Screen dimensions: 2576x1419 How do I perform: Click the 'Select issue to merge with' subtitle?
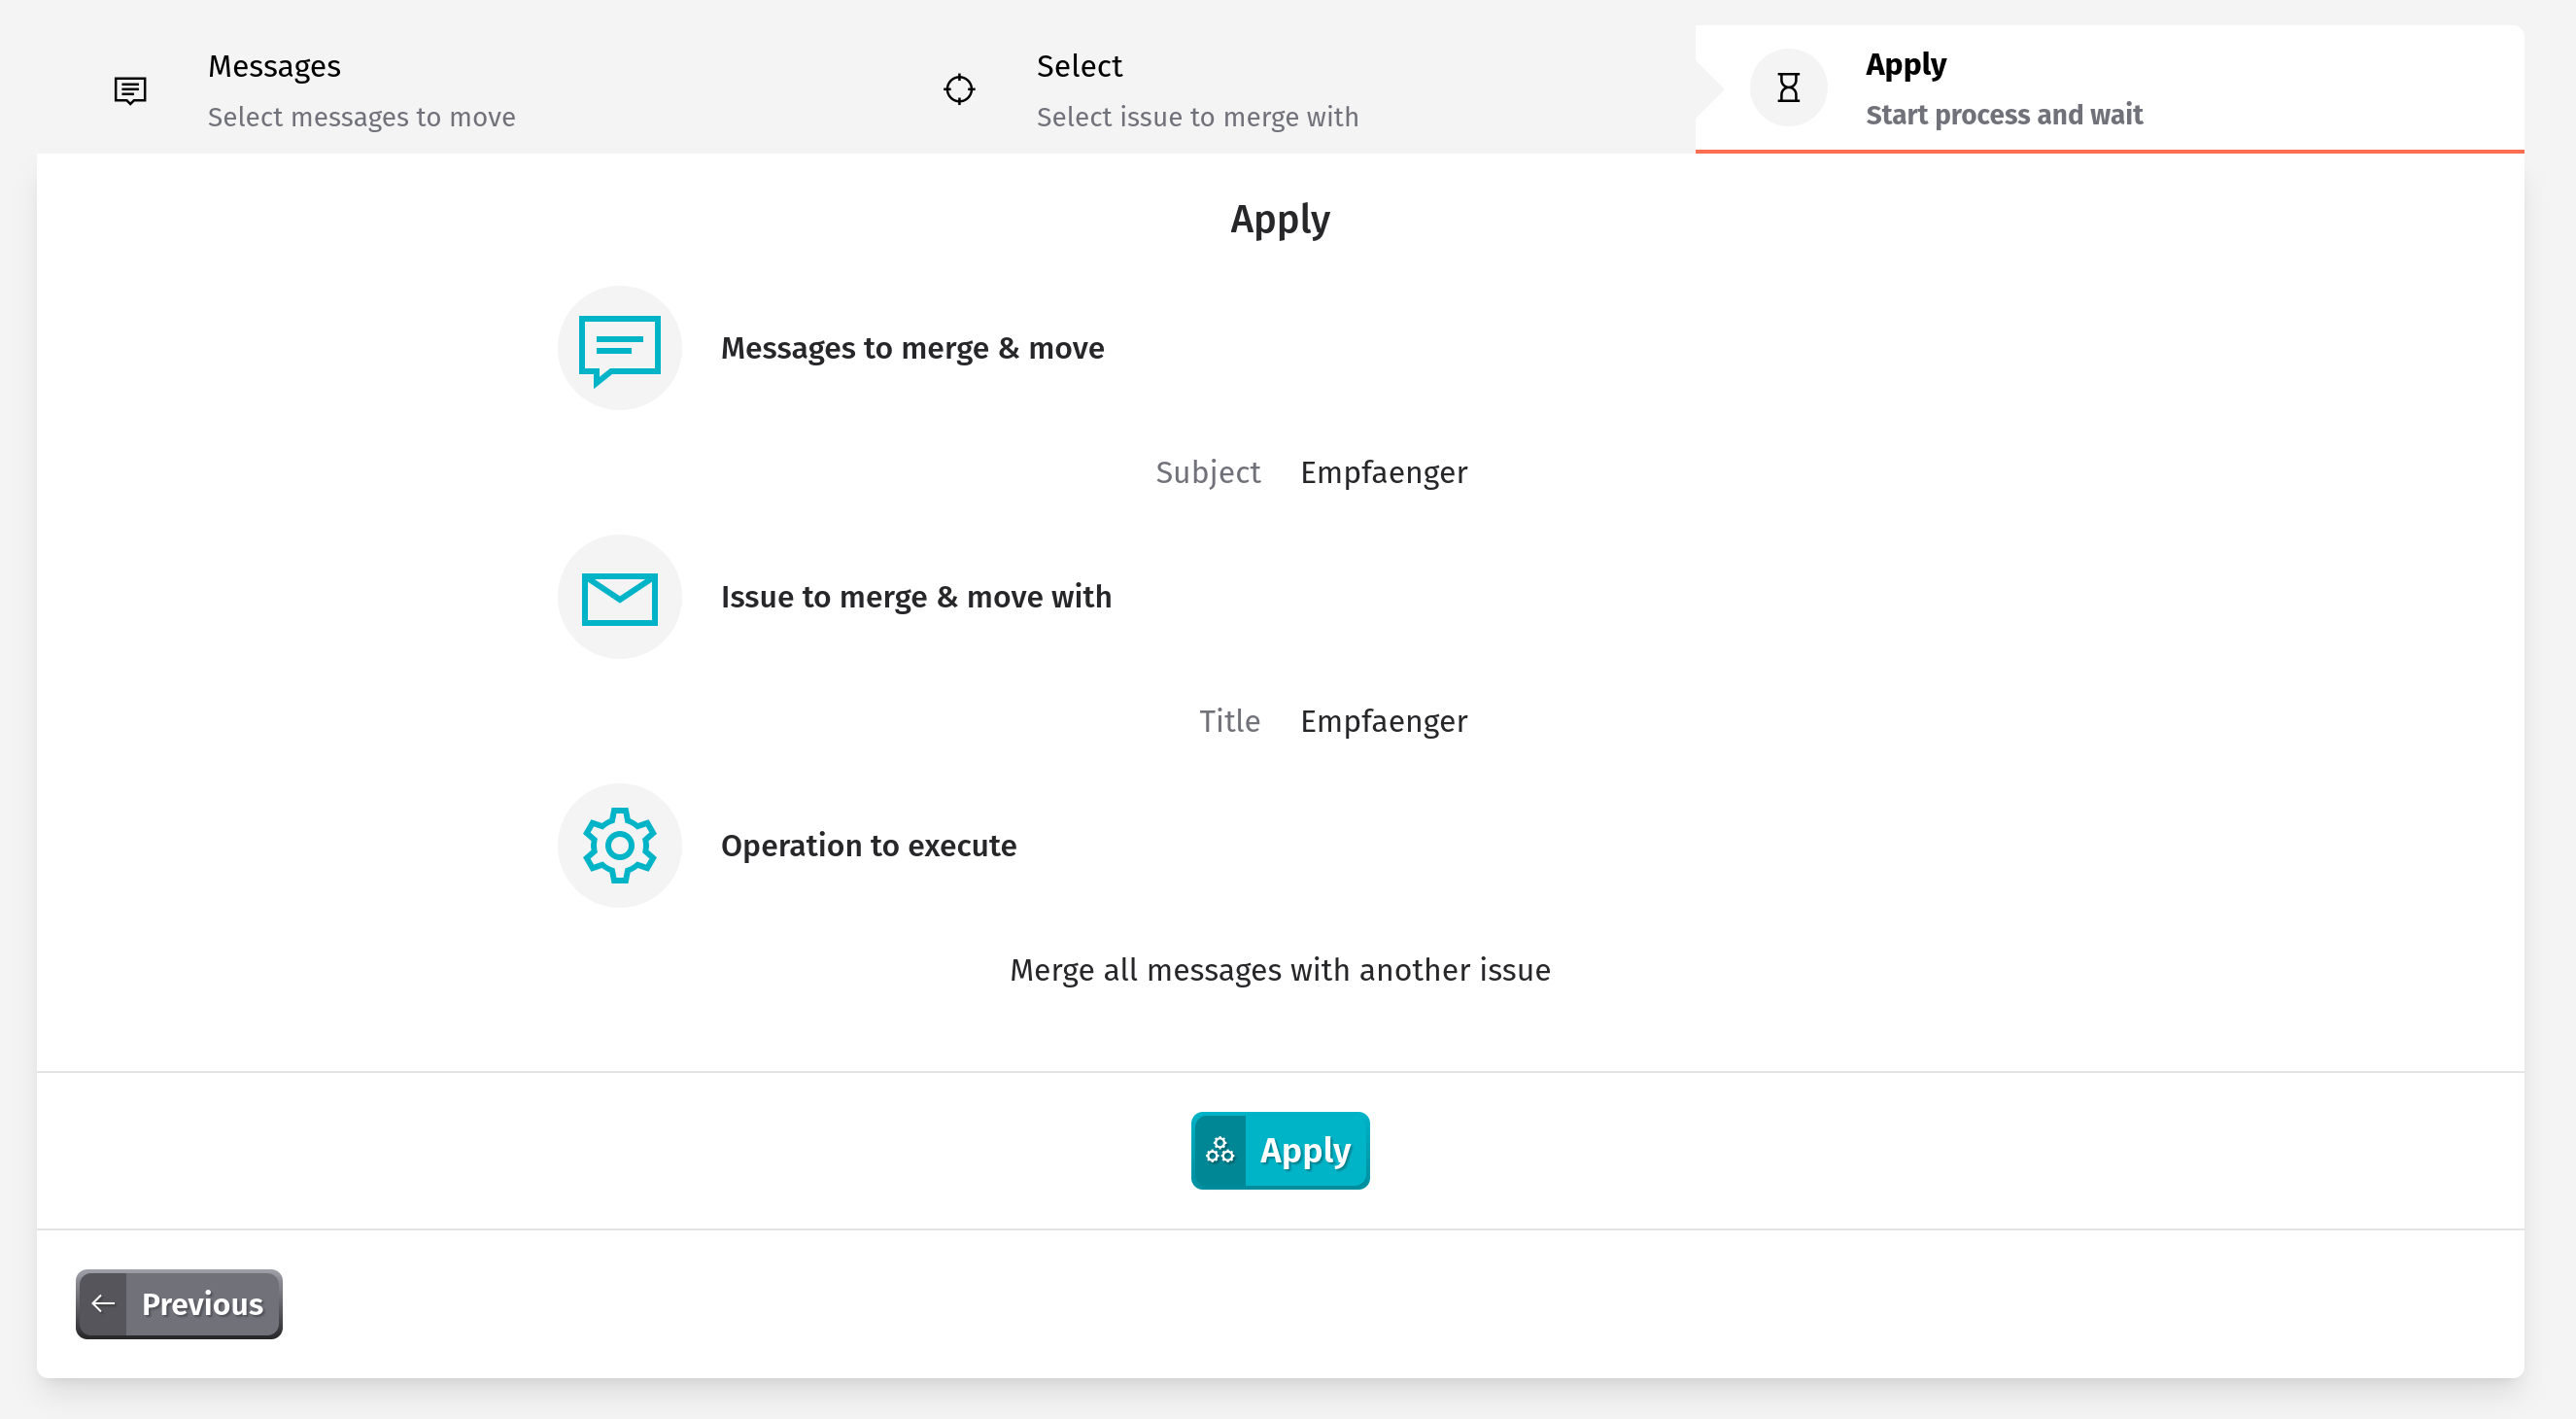[x=1197, y=117]
